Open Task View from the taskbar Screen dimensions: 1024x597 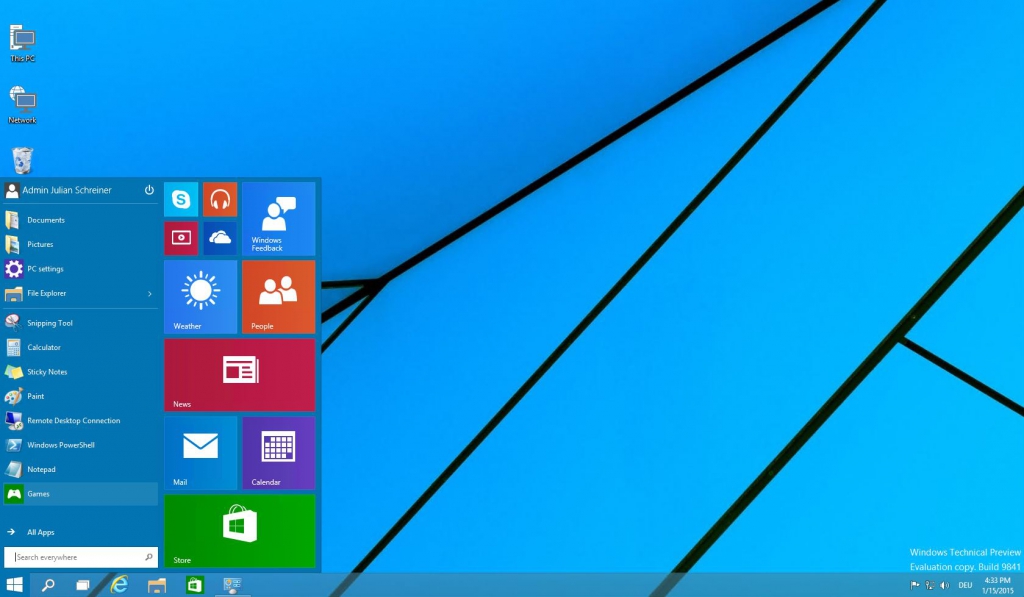point(83,585)
